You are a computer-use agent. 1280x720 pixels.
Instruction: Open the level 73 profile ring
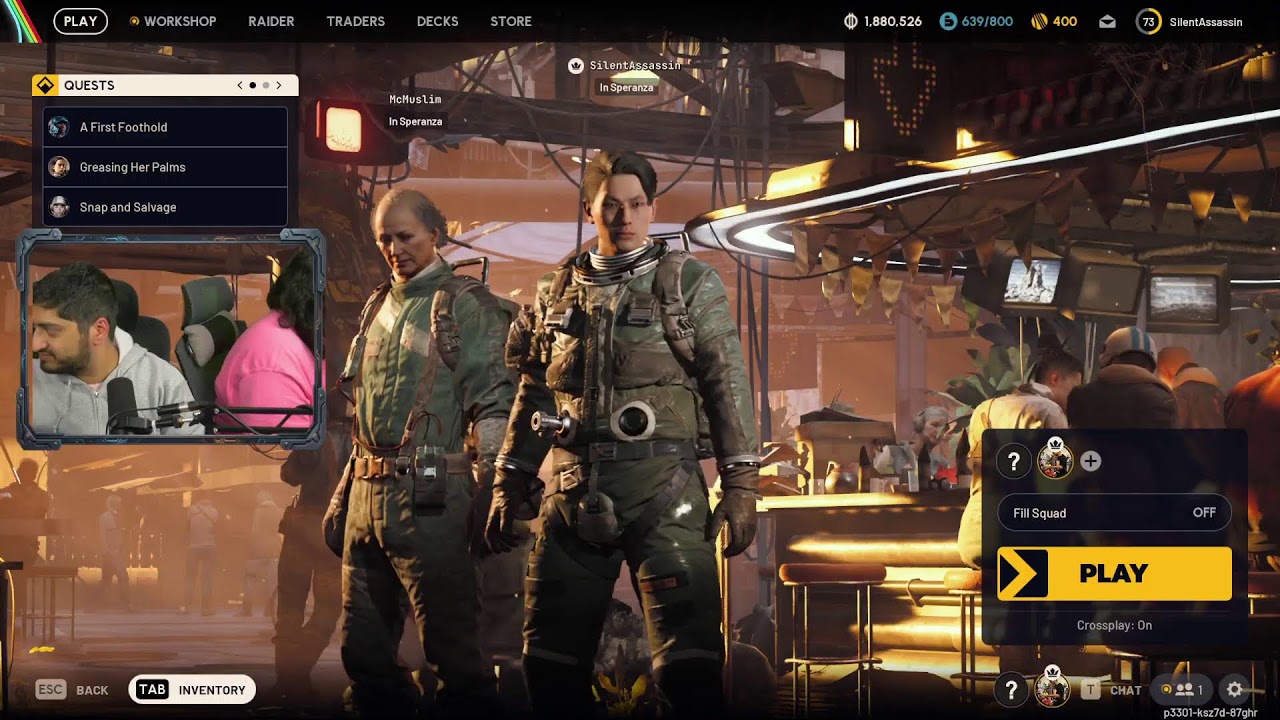coord(1148,22)
